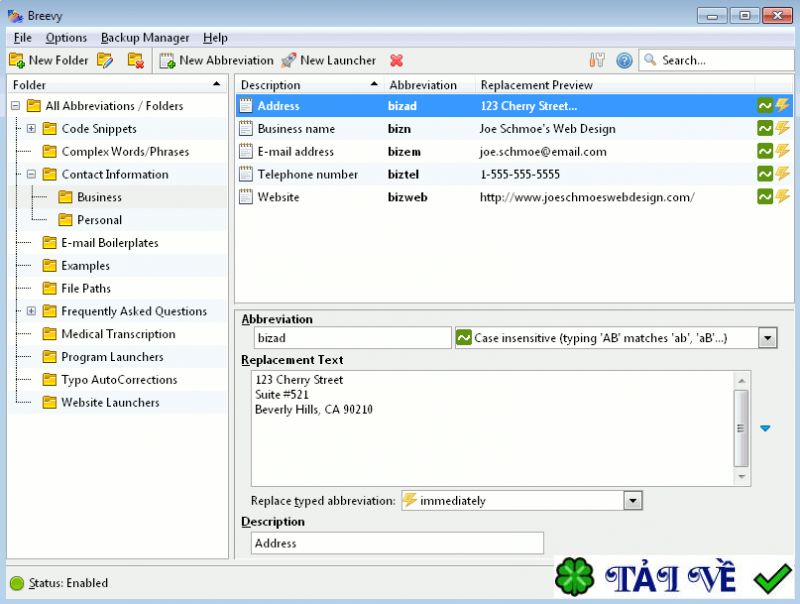Click notepad icon on Telephone number row
This screenshot has width=800, height=604.
246,174
